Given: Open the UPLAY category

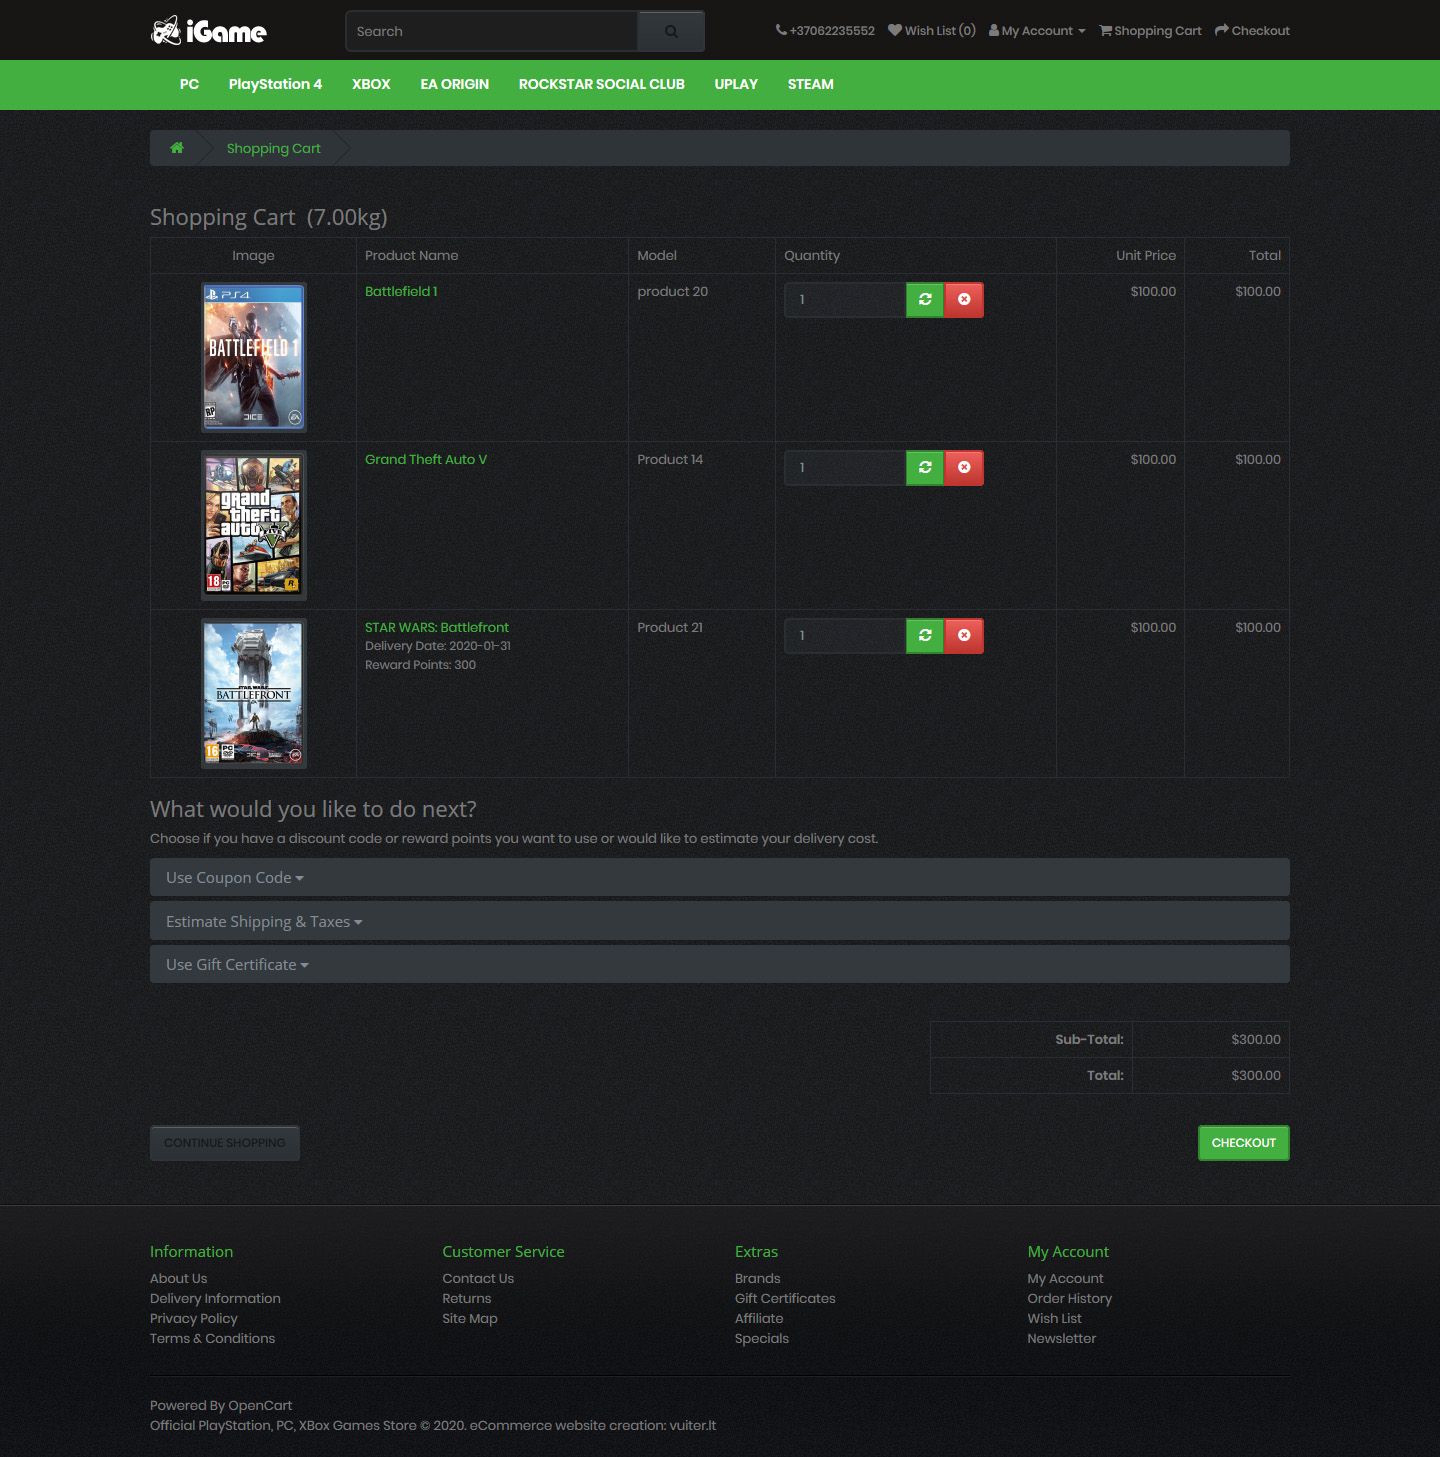Looking at the screenshot, I should pos(736,84).
